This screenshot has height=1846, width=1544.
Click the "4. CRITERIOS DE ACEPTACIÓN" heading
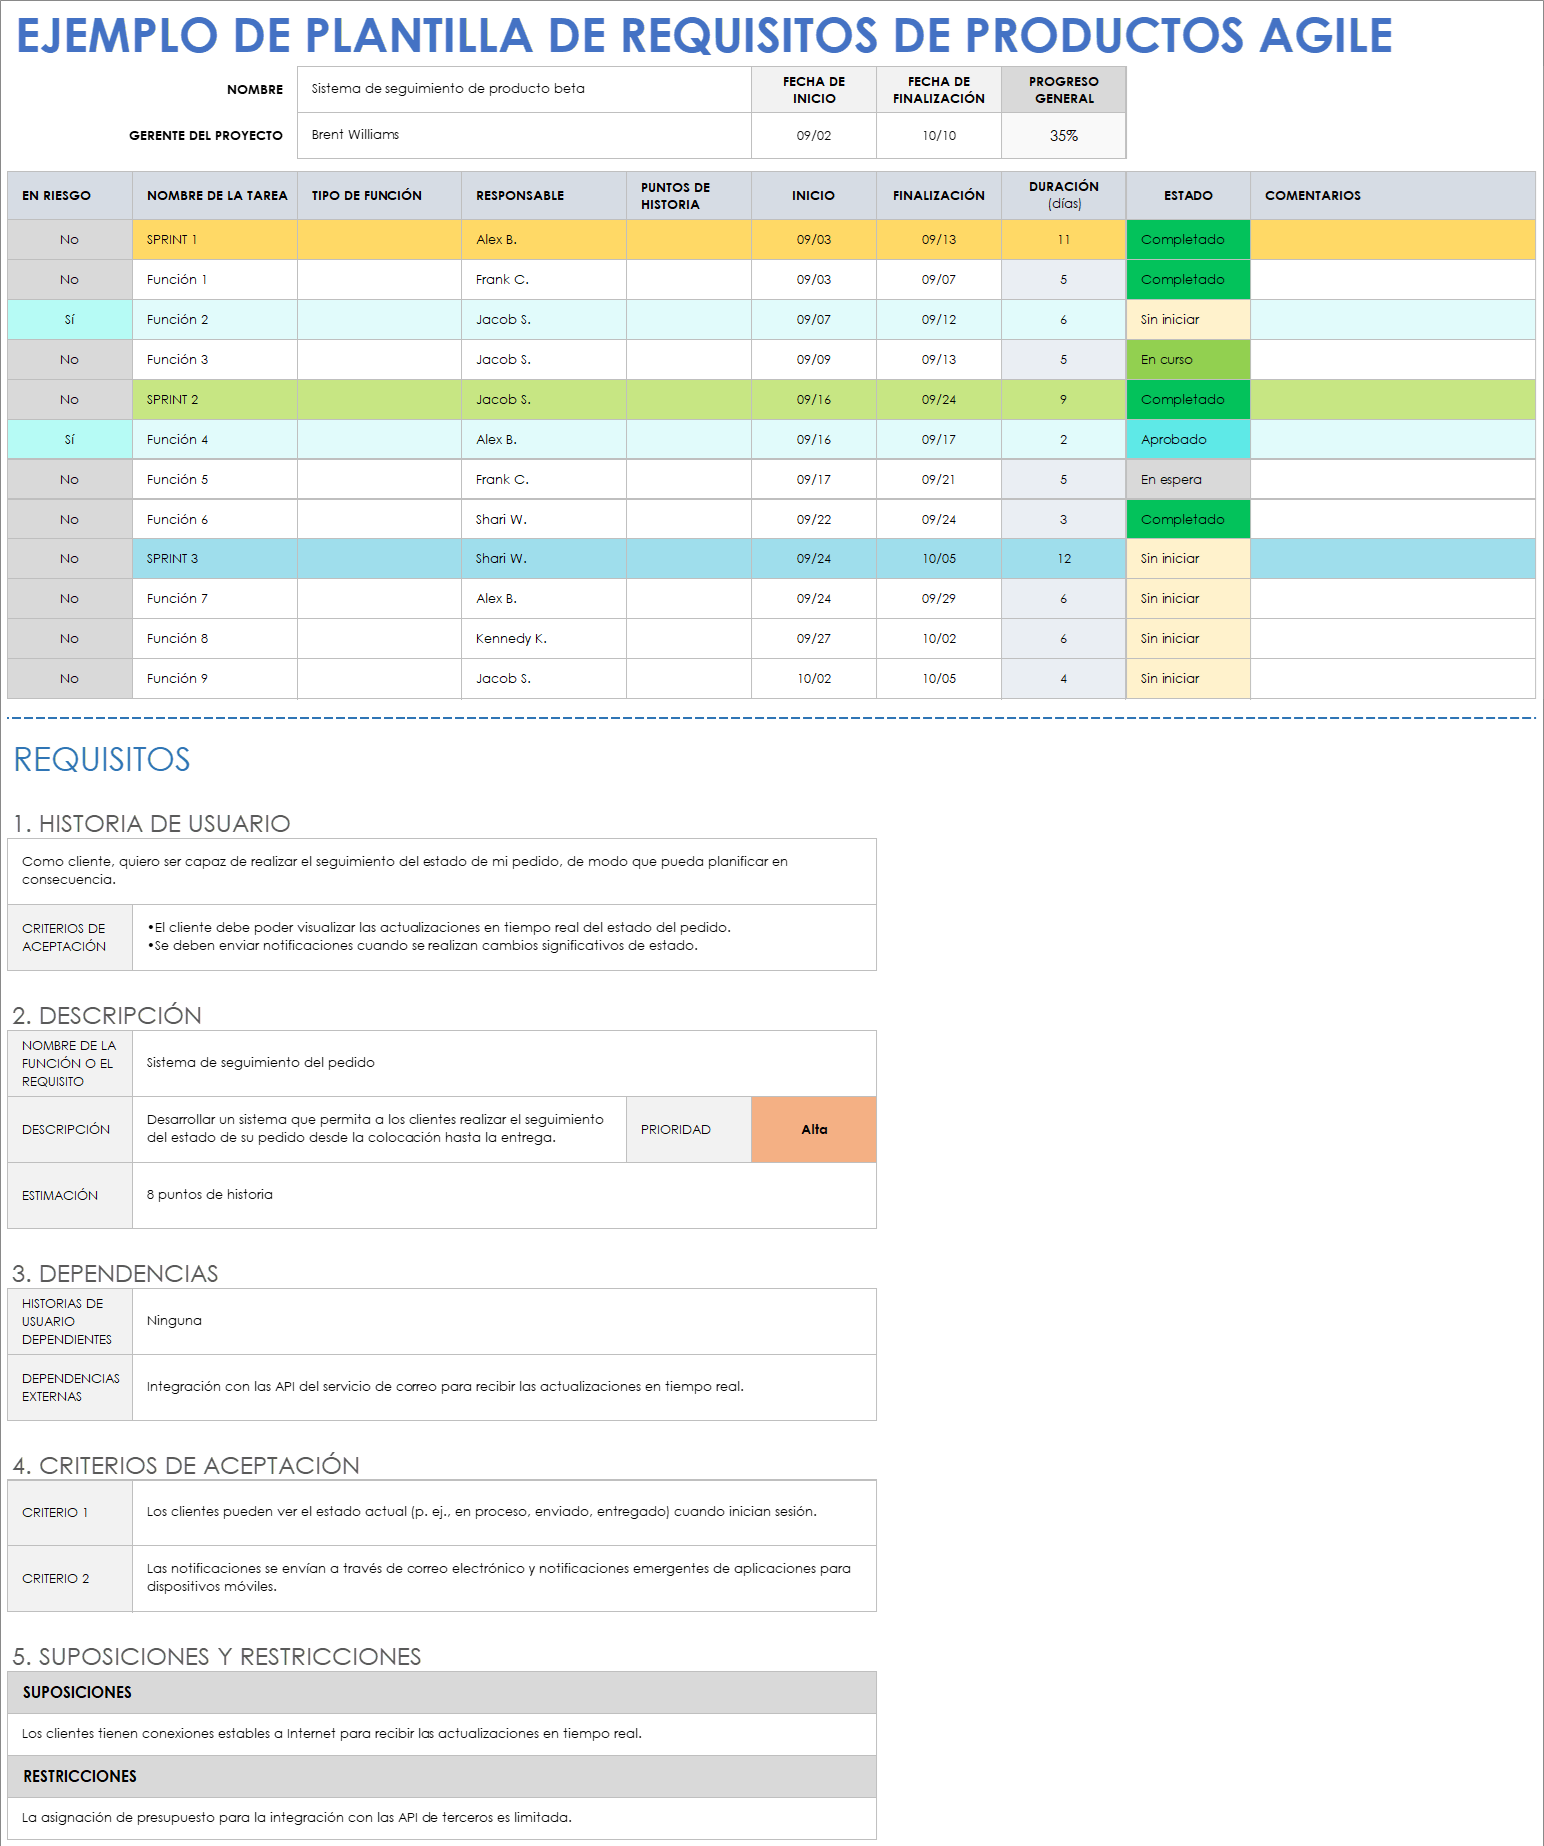(x=186, y=1466)
